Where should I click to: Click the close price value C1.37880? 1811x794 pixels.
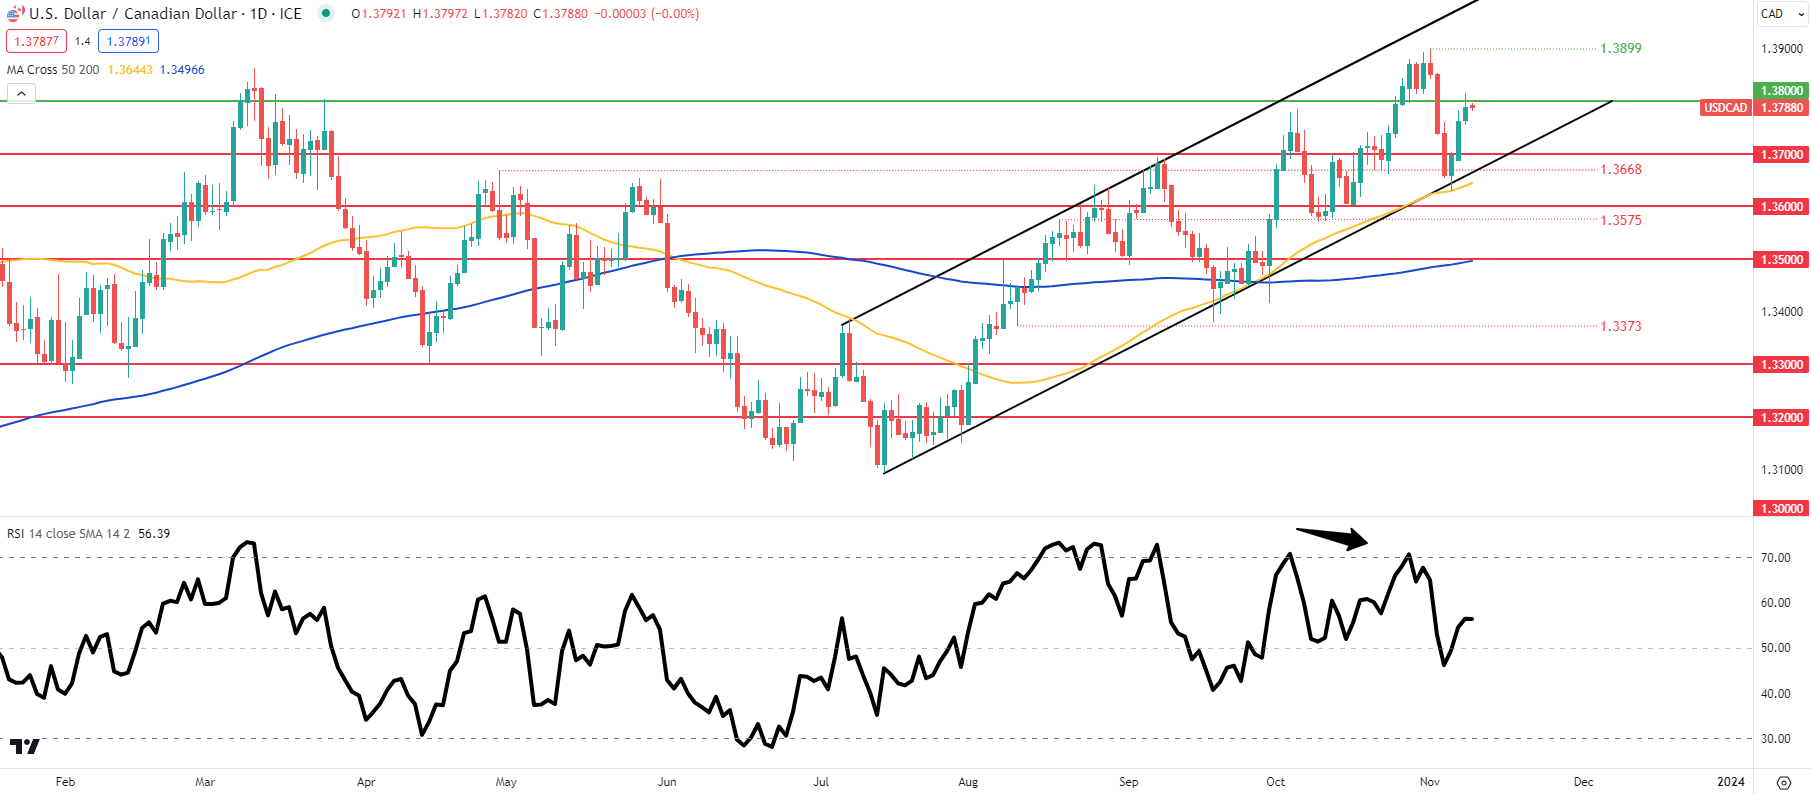pyautogui.click(x=560, y=14)
